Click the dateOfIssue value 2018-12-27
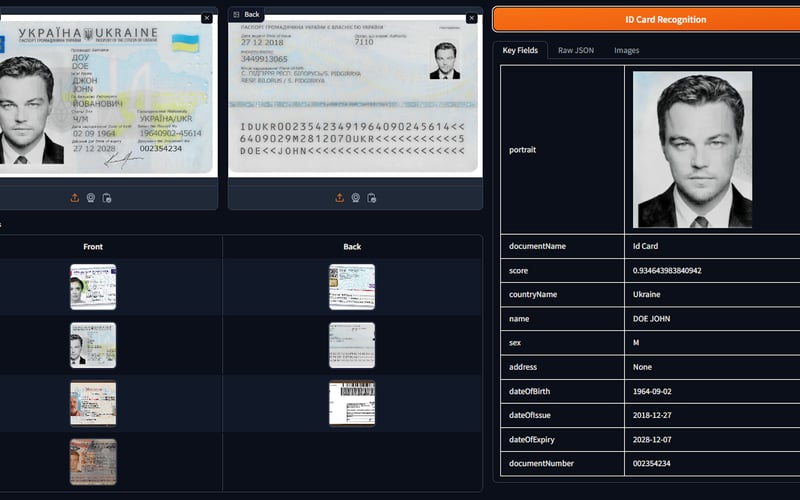This screenshot has height=500, width=800. [652, 415]
